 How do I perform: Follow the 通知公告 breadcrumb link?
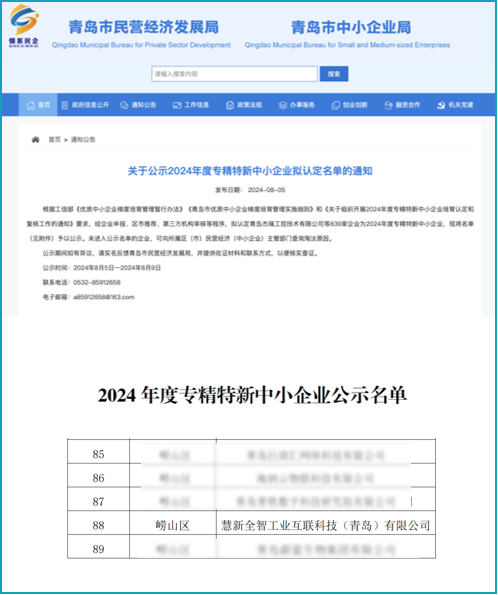[83, 139]
